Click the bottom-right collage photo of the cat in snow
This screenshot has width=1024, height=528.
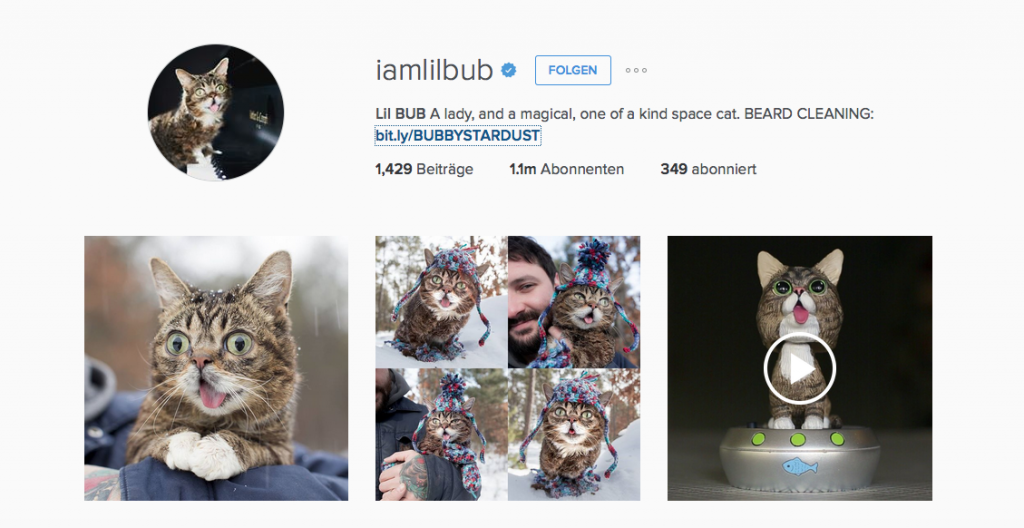coord(574,435)
